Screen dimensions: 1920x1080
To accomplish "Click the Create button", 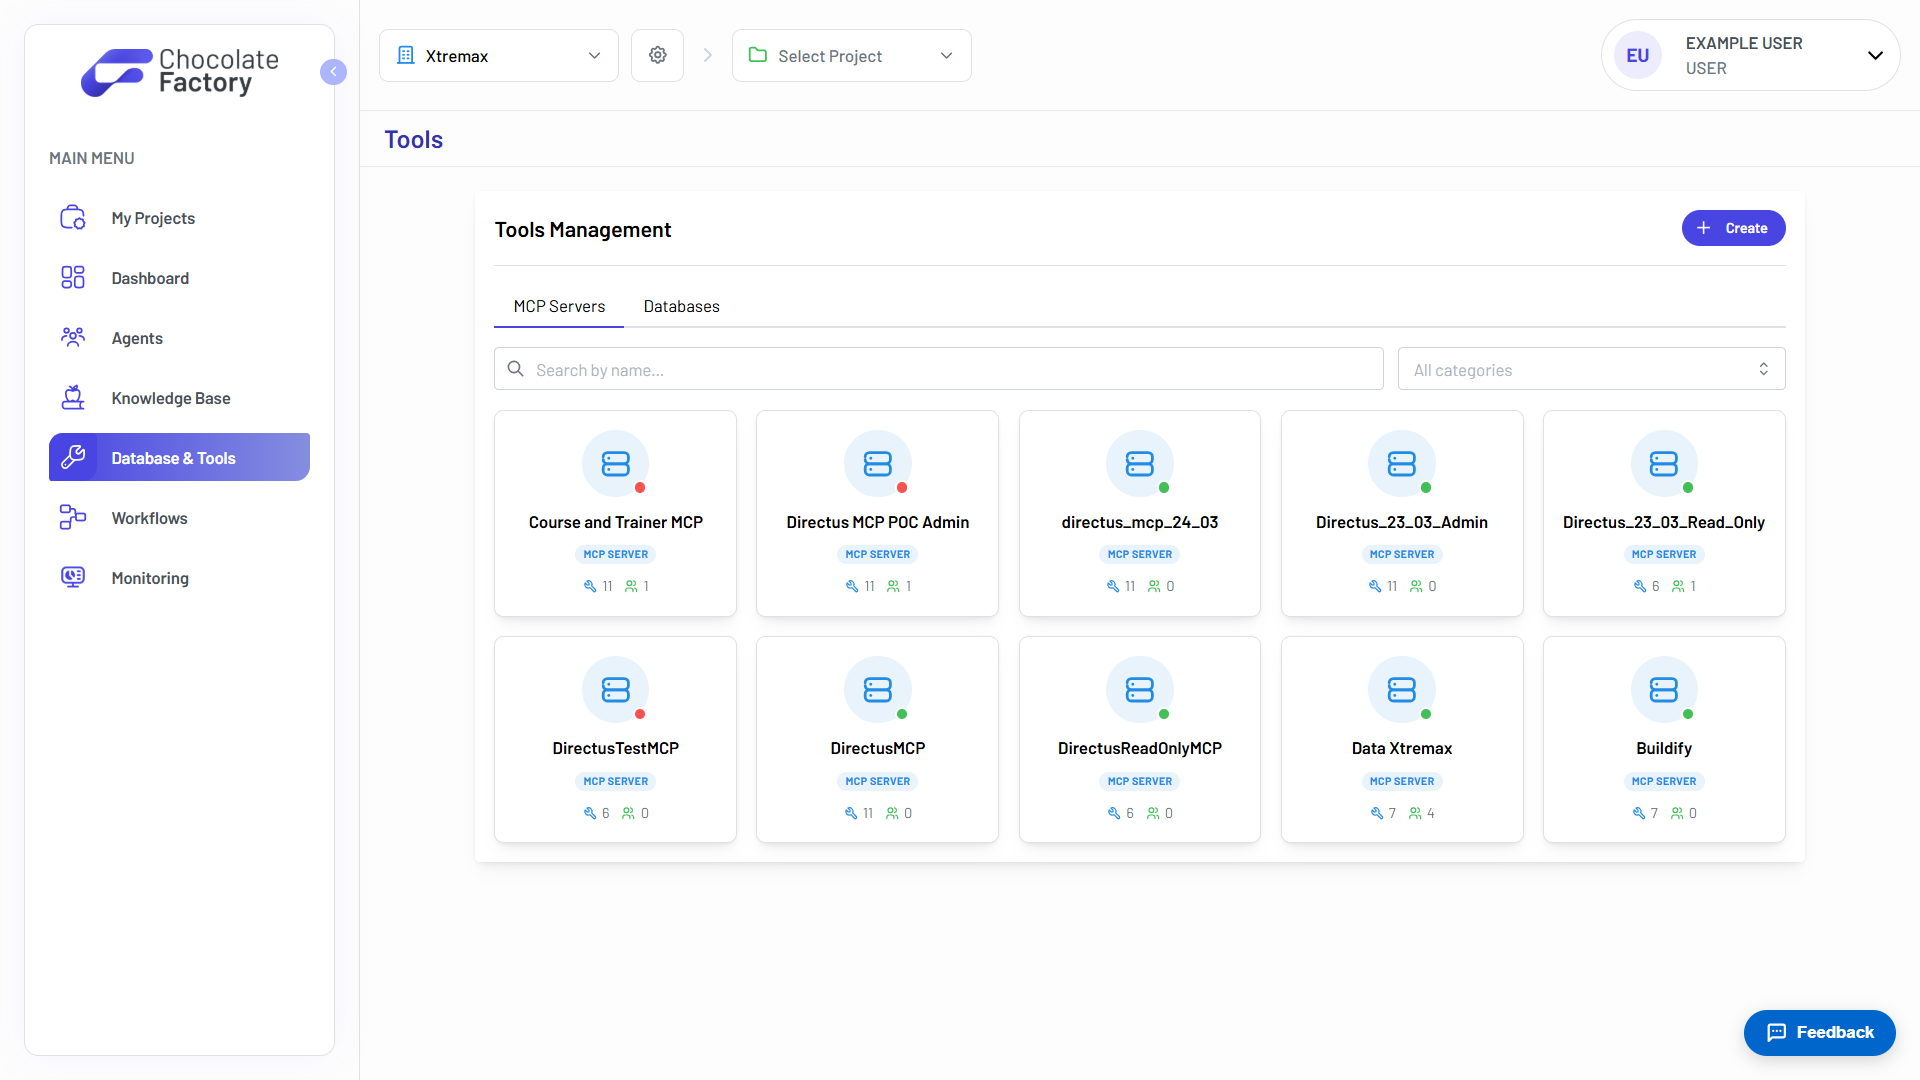I will (1733, 228).
